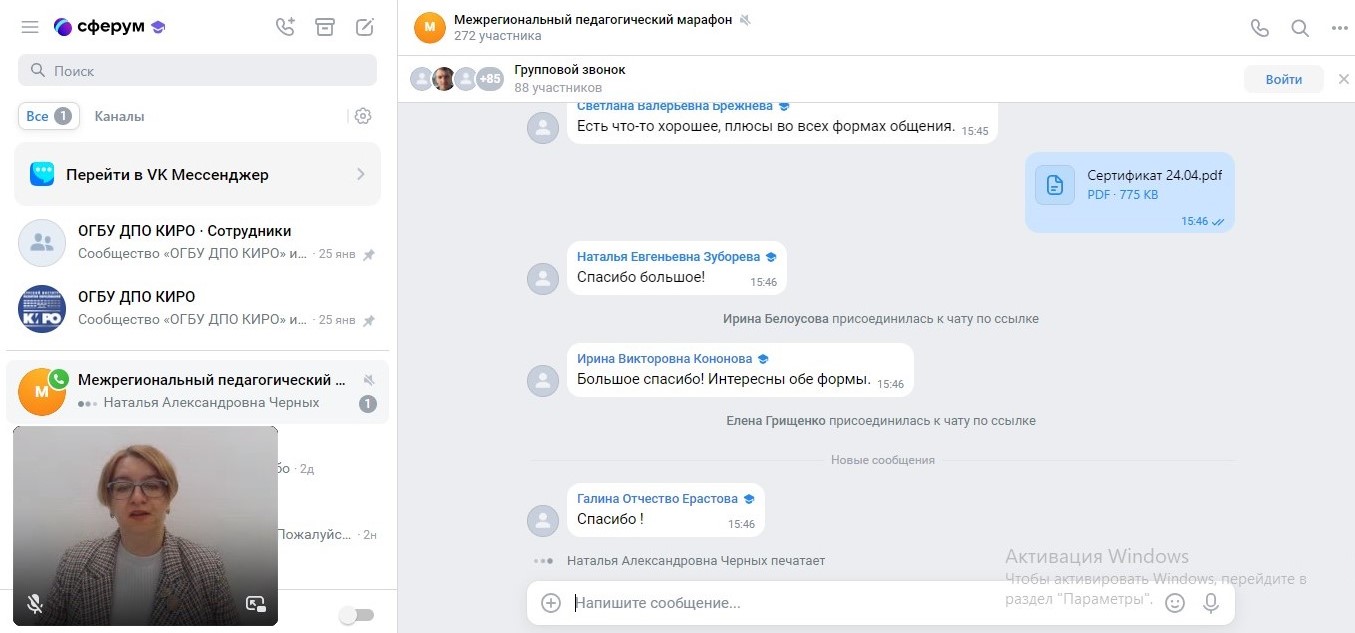
Task: Open Перейти в VK Мессенджер chevron
Action: (x=361, y=174)
